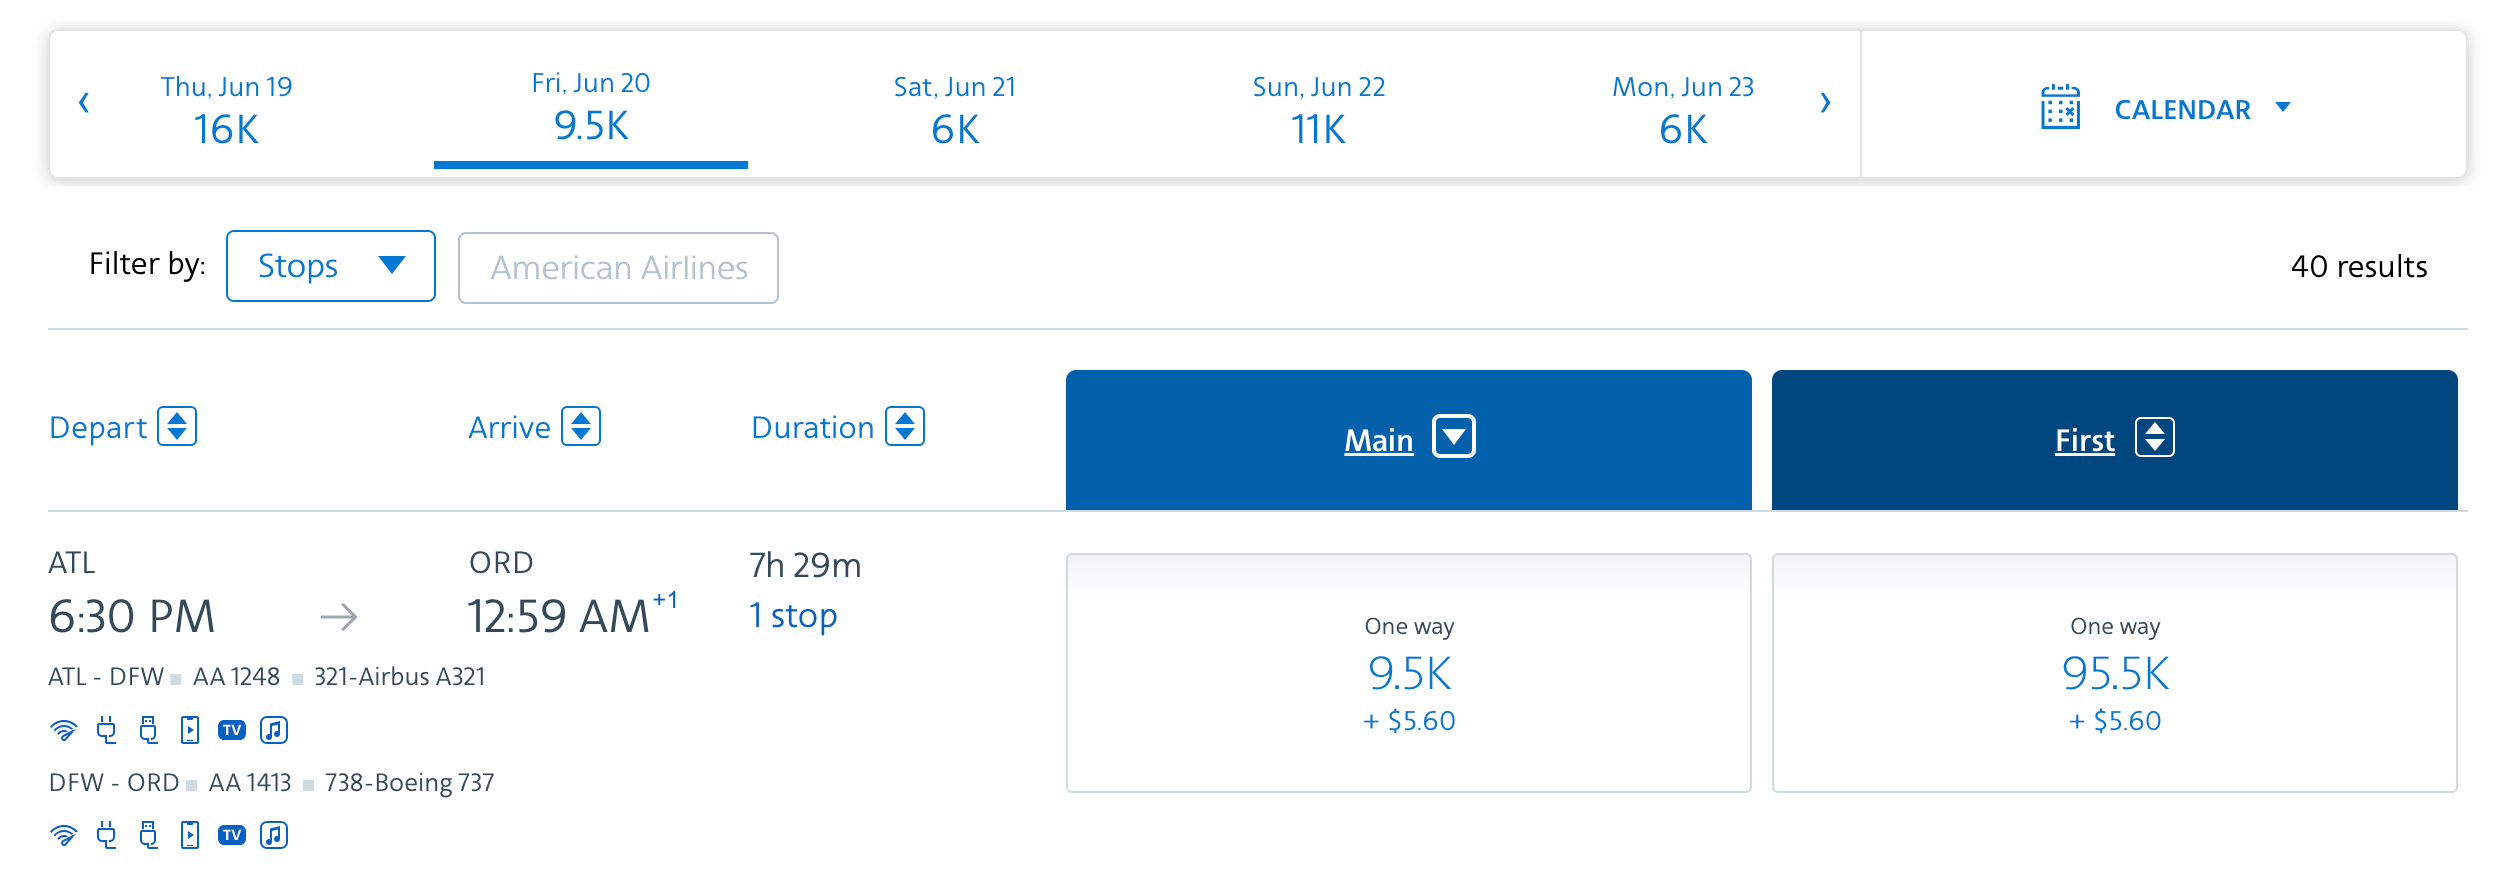Viewport: 2518px width, 878px height.
Task: Show later dates with right arrow
Action: coord(1825,103)
